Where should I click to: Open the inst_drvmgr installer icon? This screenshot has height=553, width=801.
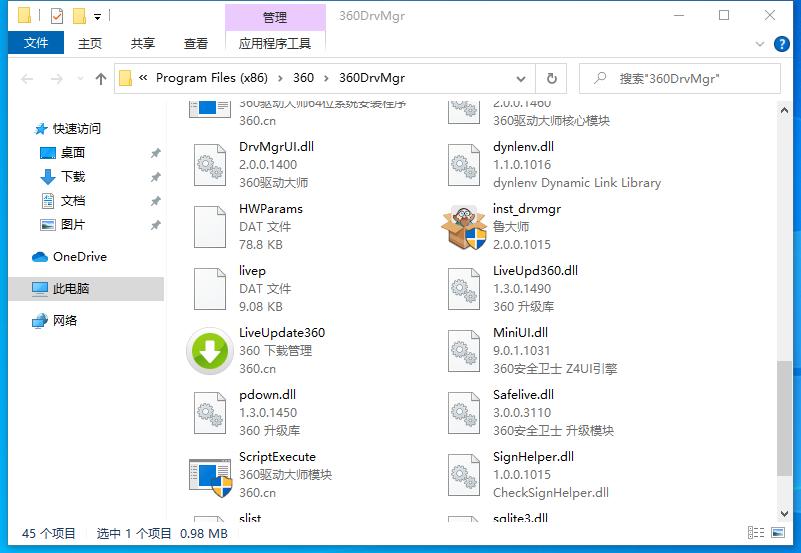[464, 227]
